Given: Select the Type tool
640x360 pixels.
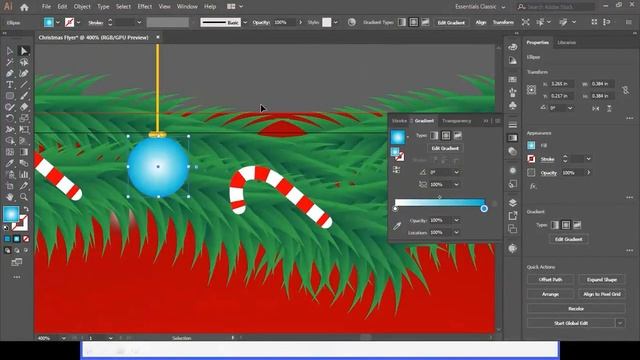Looking at the screenshot, I should coord(9,85).
